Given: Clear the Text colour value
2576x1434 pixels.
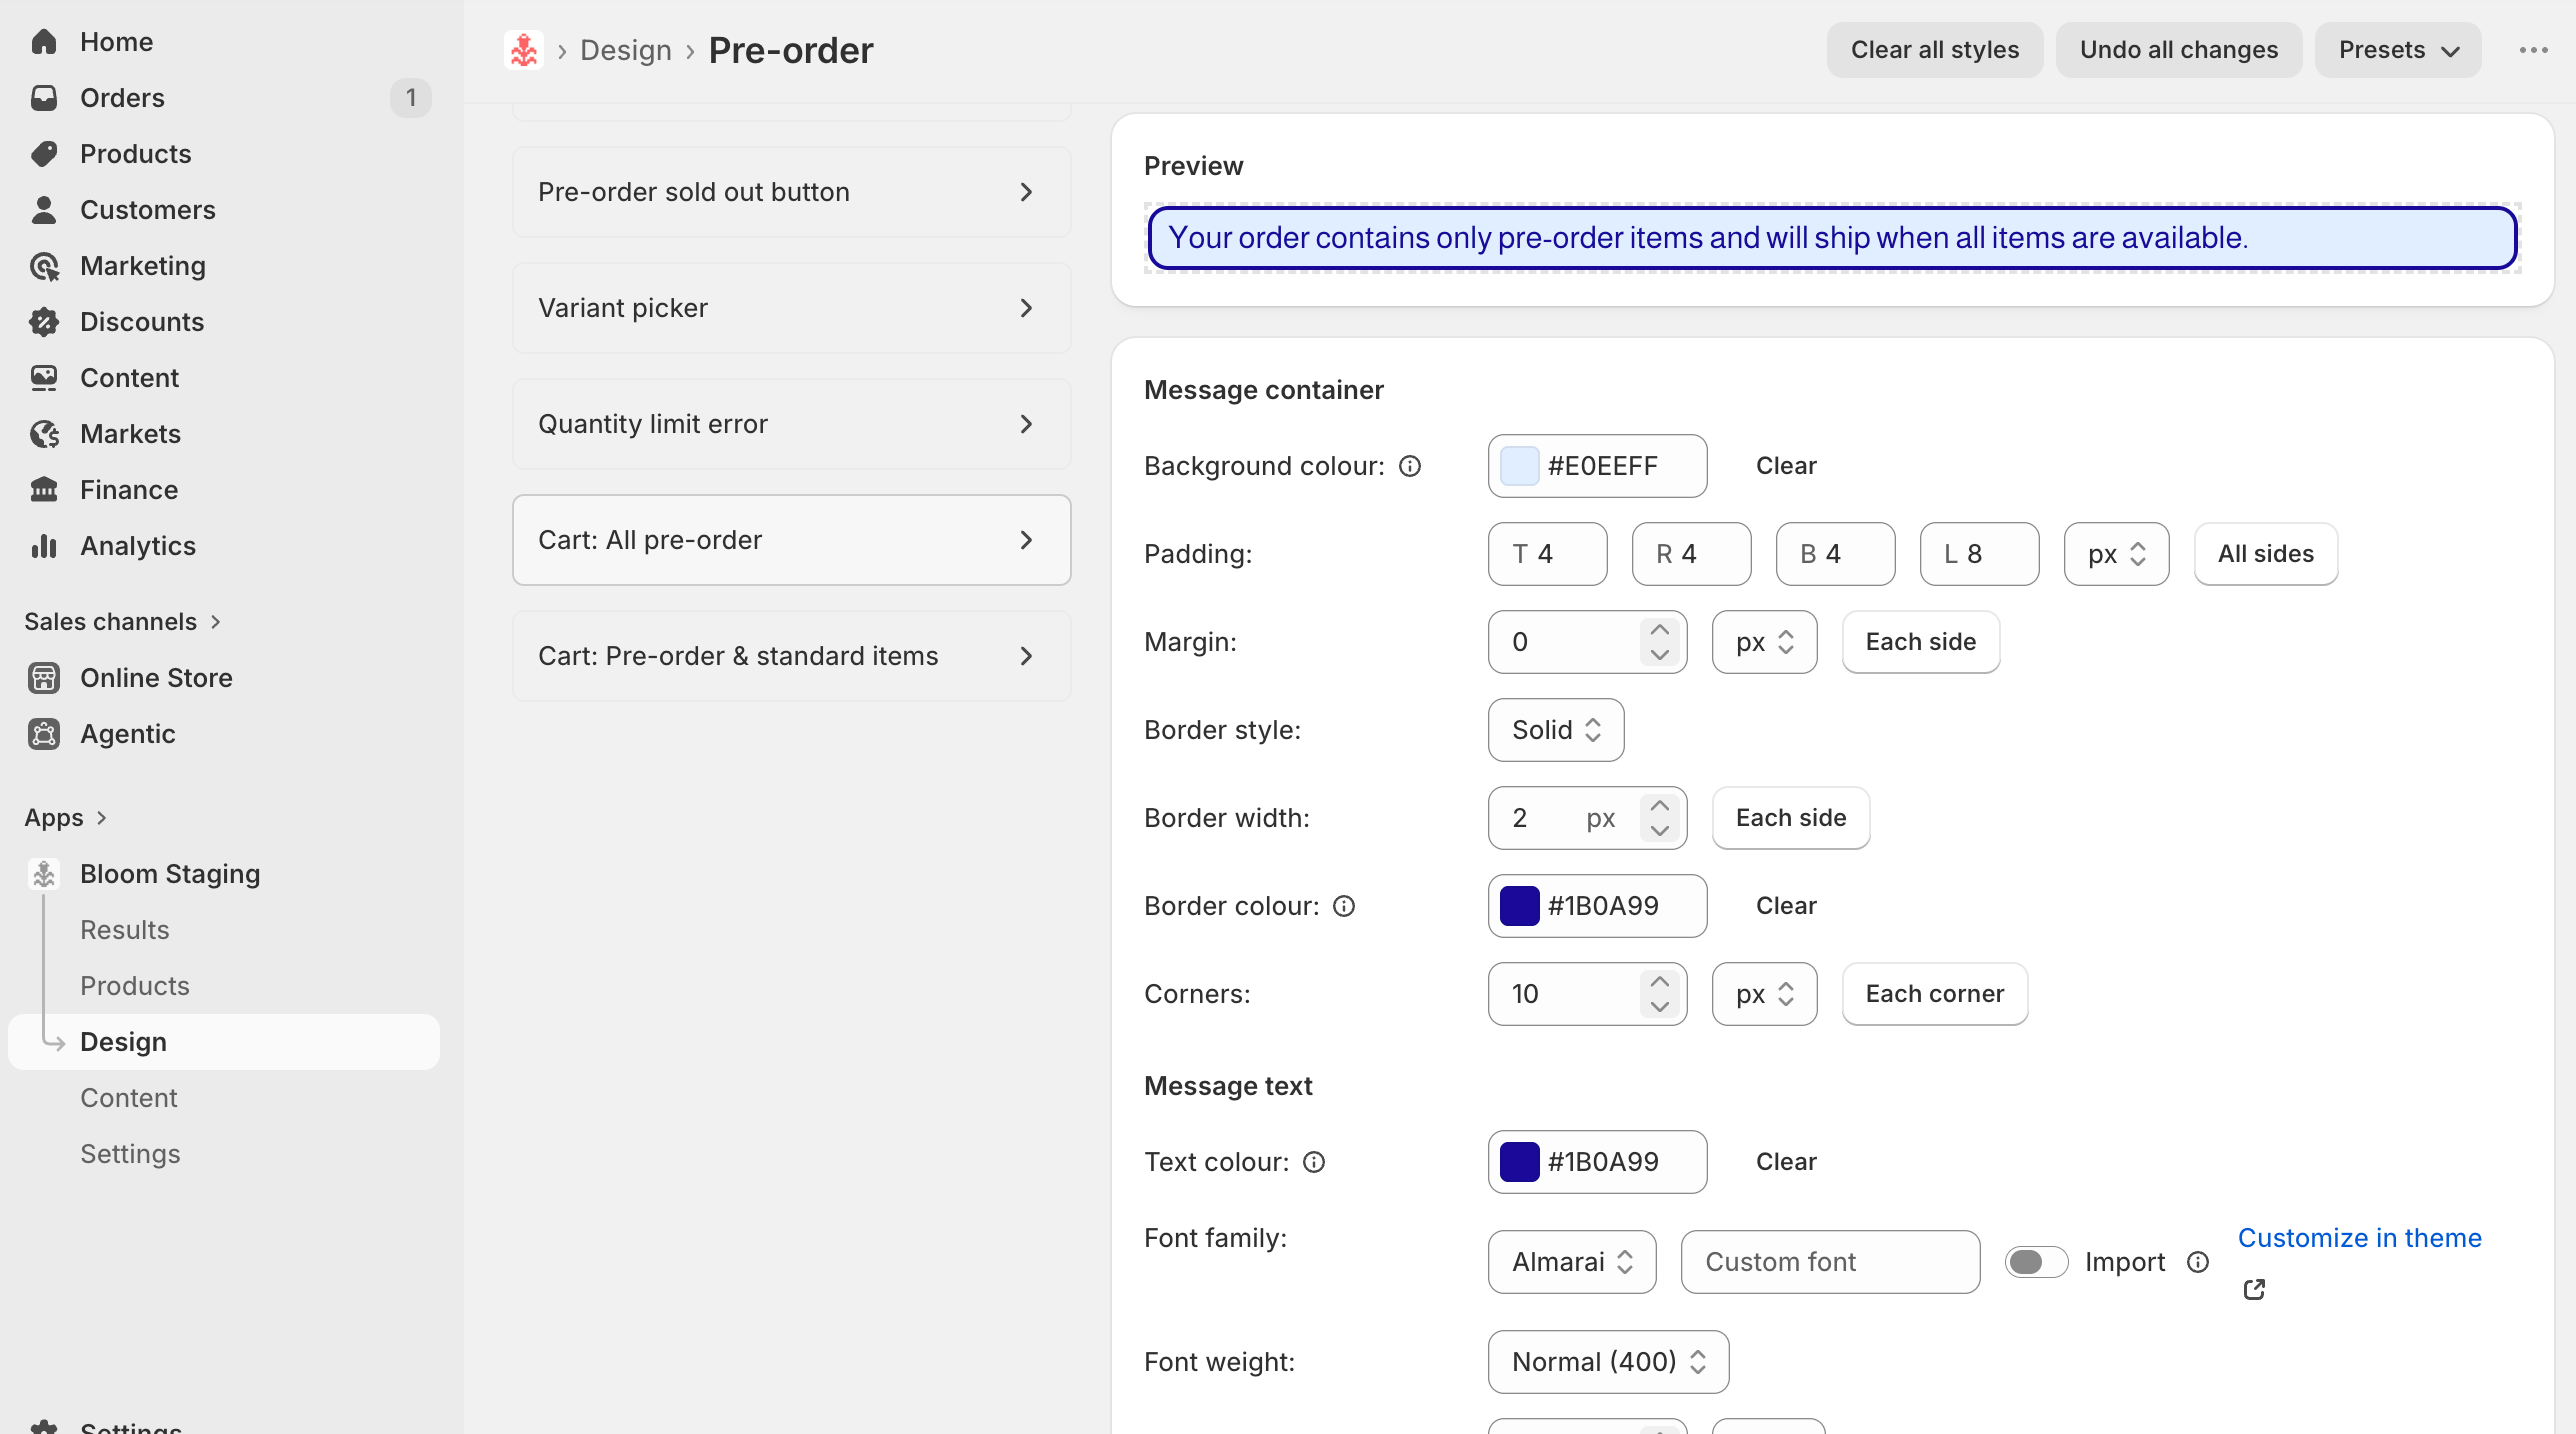Looking at the screenshot, I should 1786,1162.
